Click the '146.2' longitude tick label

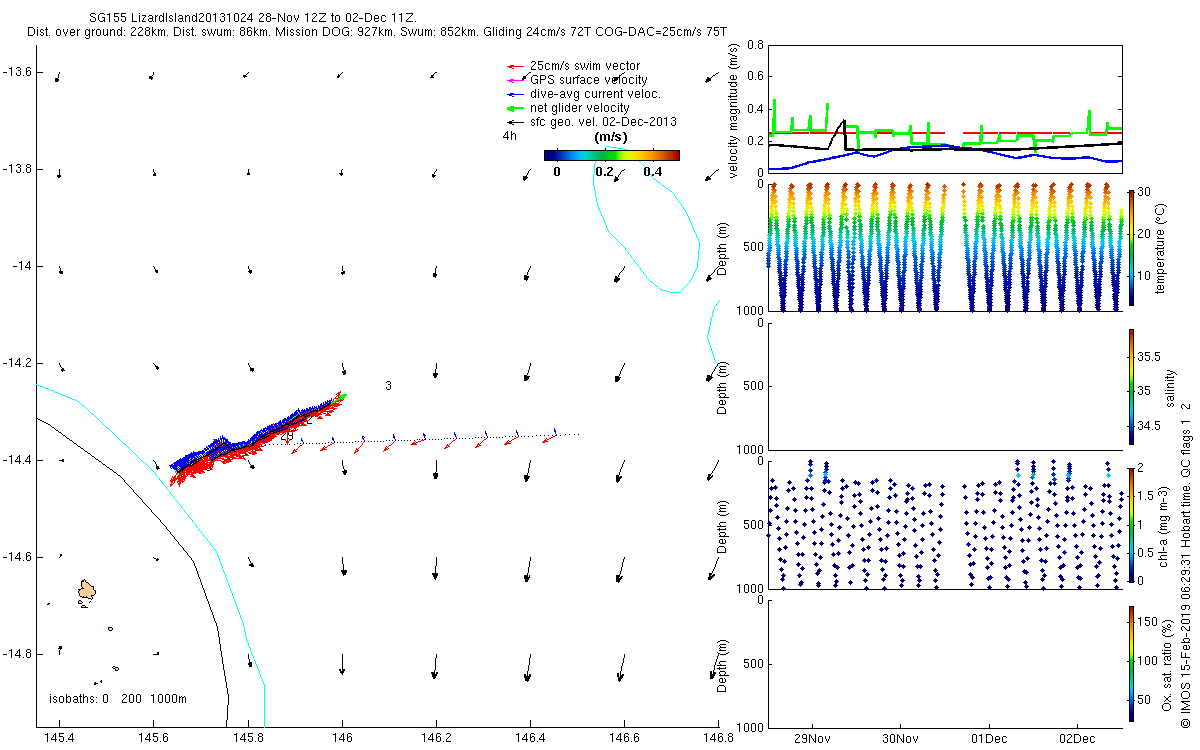[x=436, y=737]
